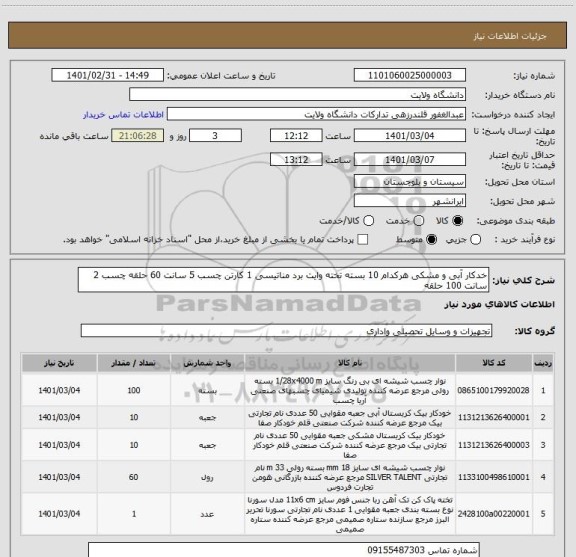The image size is (576, 557).
Task: Click the تعداد / مقدار column header
Action: click(x=134, y=363)
